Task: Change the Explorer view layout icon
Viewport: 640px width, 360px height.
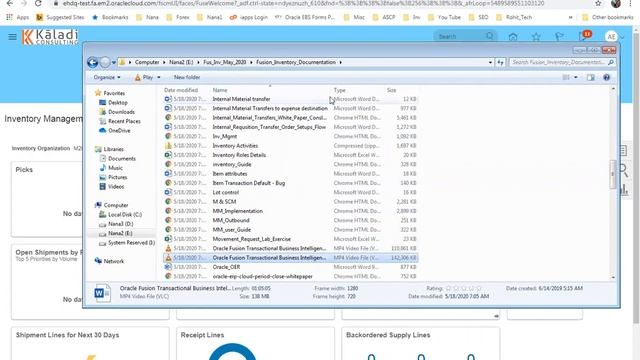Action: pos(566,77)
